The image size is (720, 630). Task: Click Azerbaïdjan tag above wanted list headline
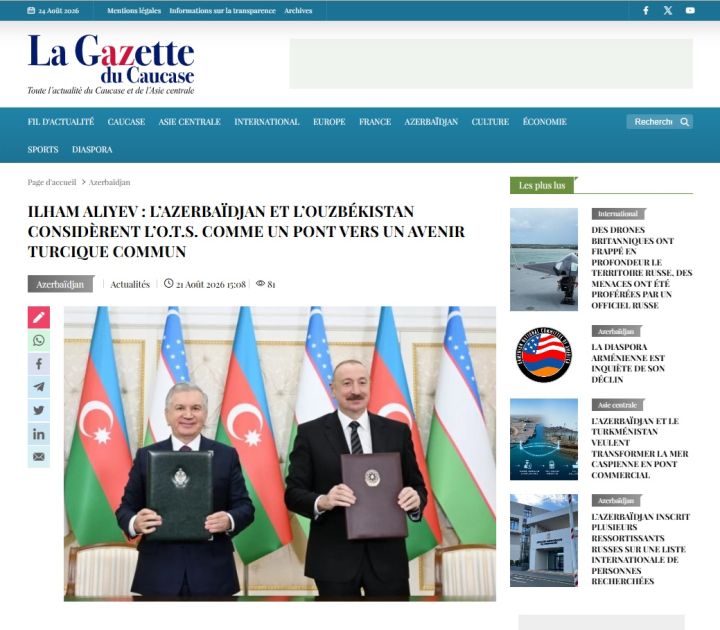pos(616,501)
